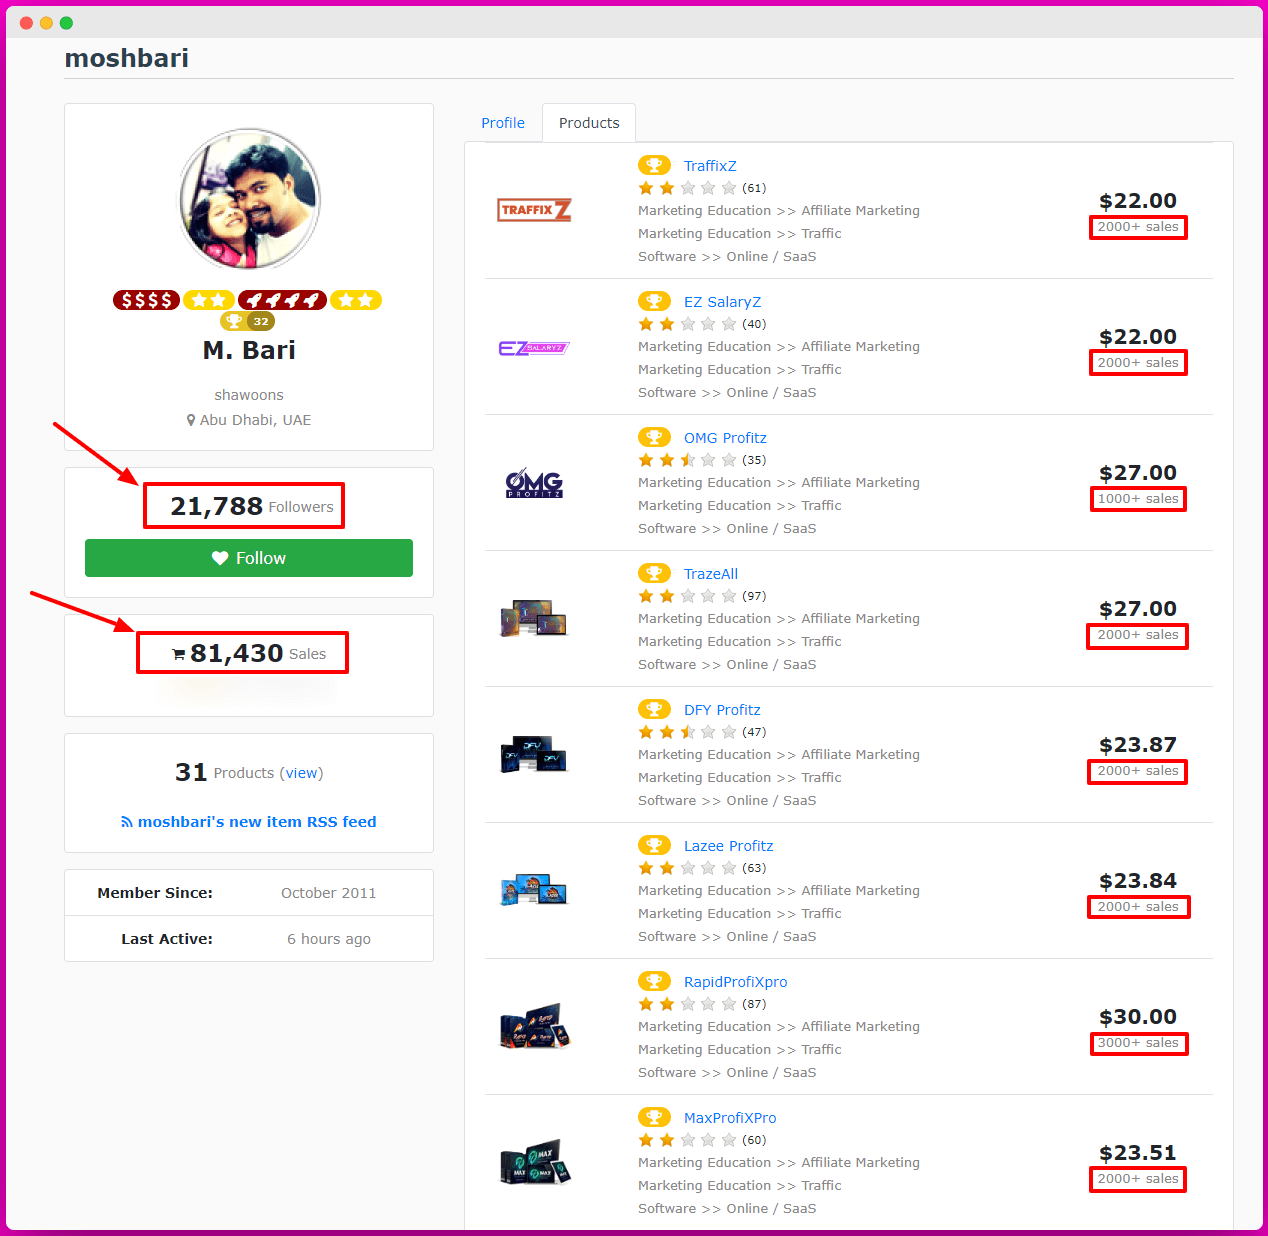Open the Lazee Profitz product link
Screen dimensions: 1268x1236
click(728, 846)
